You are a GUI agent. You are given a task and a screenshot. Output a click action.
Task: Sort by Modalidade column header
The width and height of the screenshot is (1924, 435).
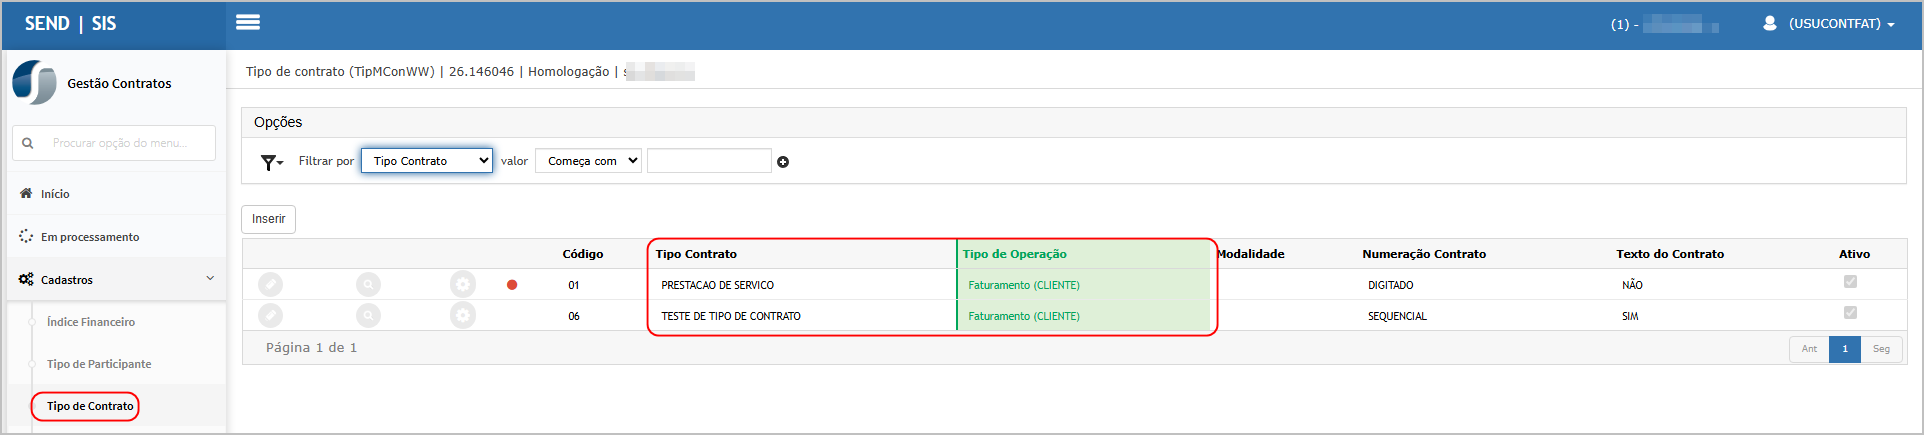click(1250, 254)
